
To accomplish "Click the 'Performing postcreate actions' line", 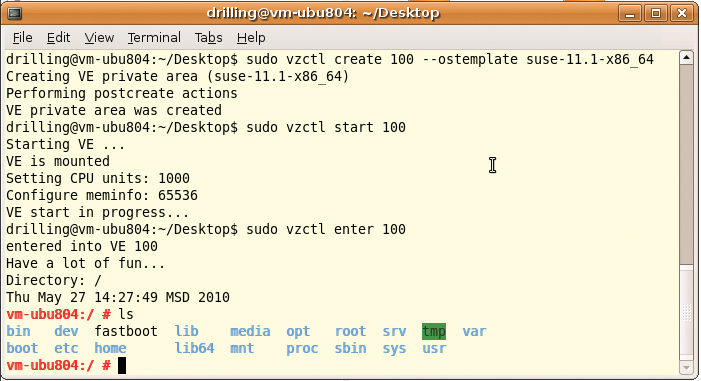I will coord(122,93).
